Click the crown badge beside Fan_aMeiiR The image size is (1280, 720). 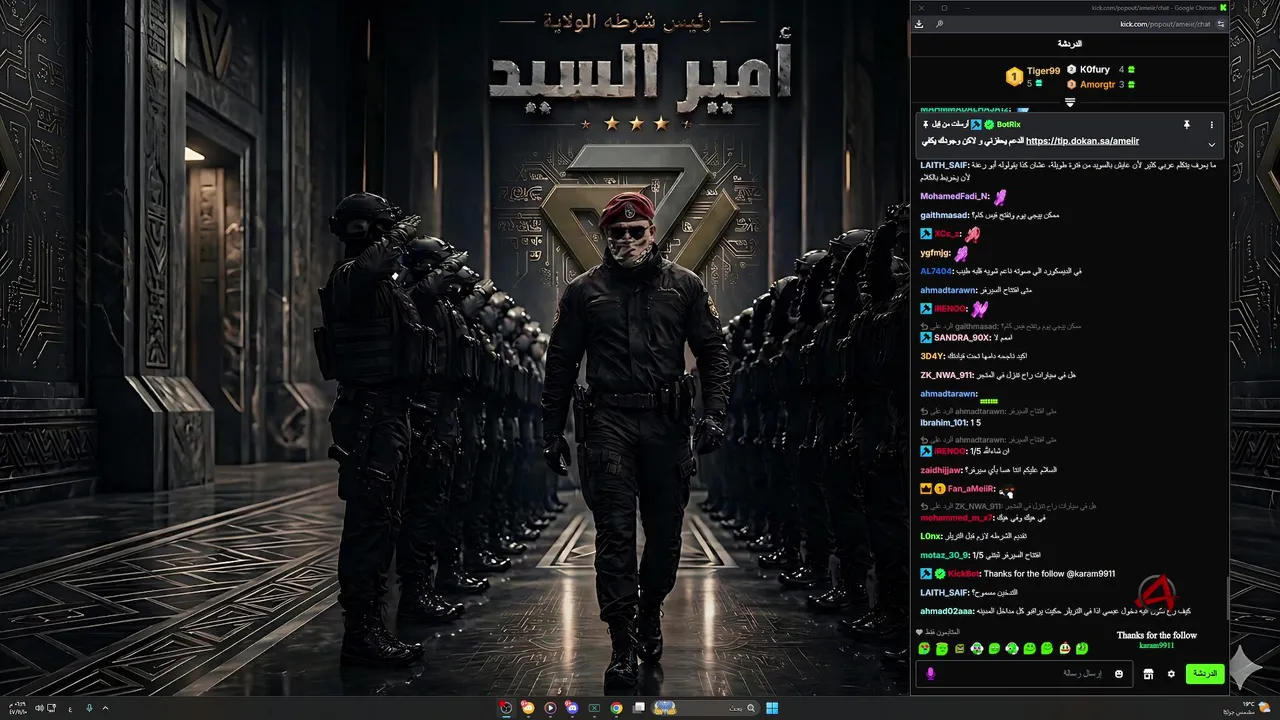(926, 489)
